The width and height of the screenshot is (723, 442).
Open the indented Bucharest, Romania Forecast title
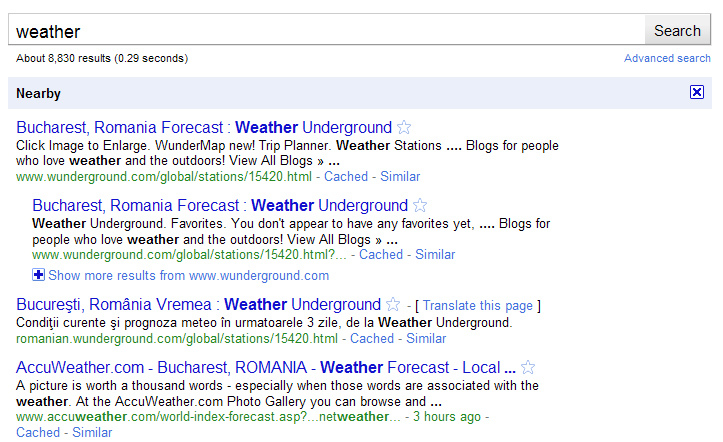pos(220,205)
